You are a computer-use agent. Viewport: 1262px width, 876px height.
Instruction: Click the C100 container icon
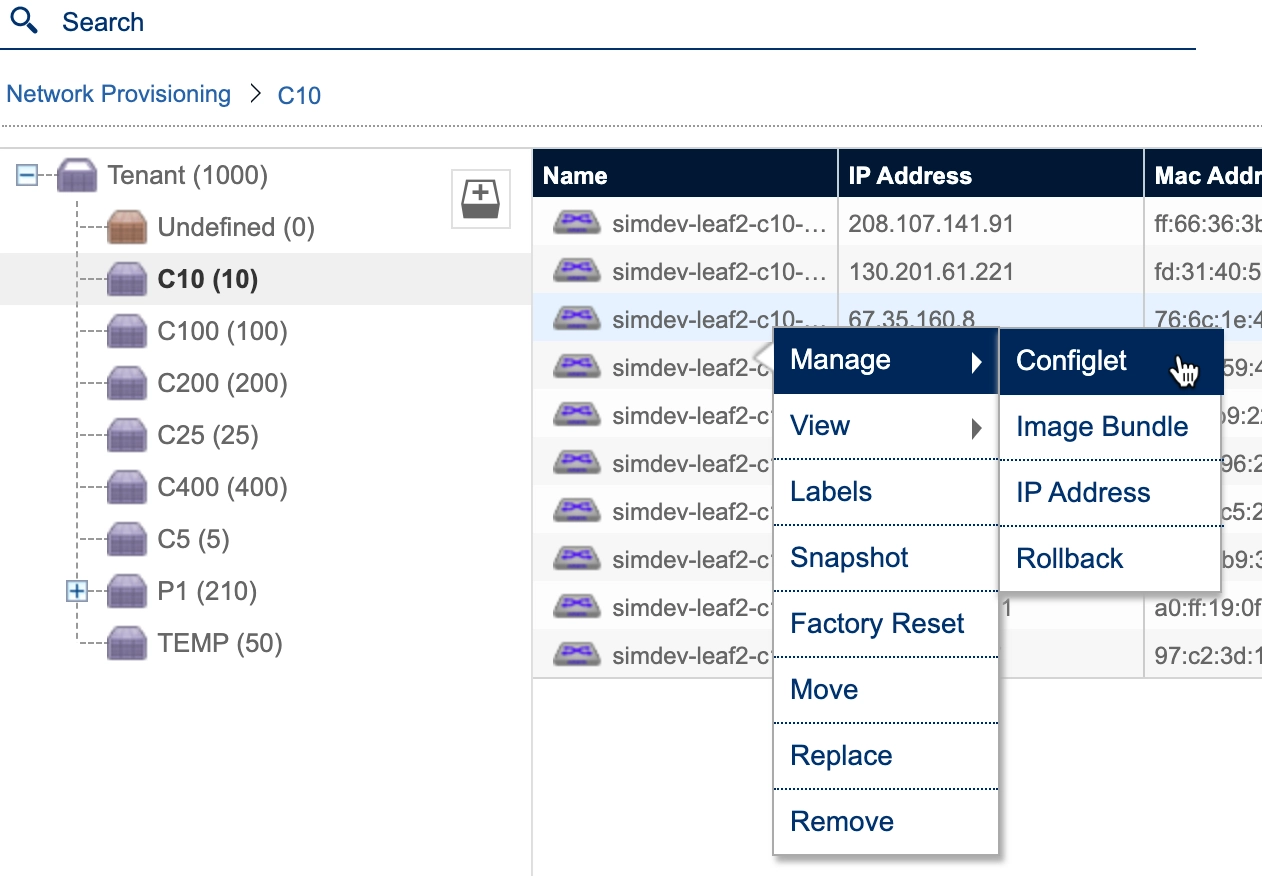point(127,331)
